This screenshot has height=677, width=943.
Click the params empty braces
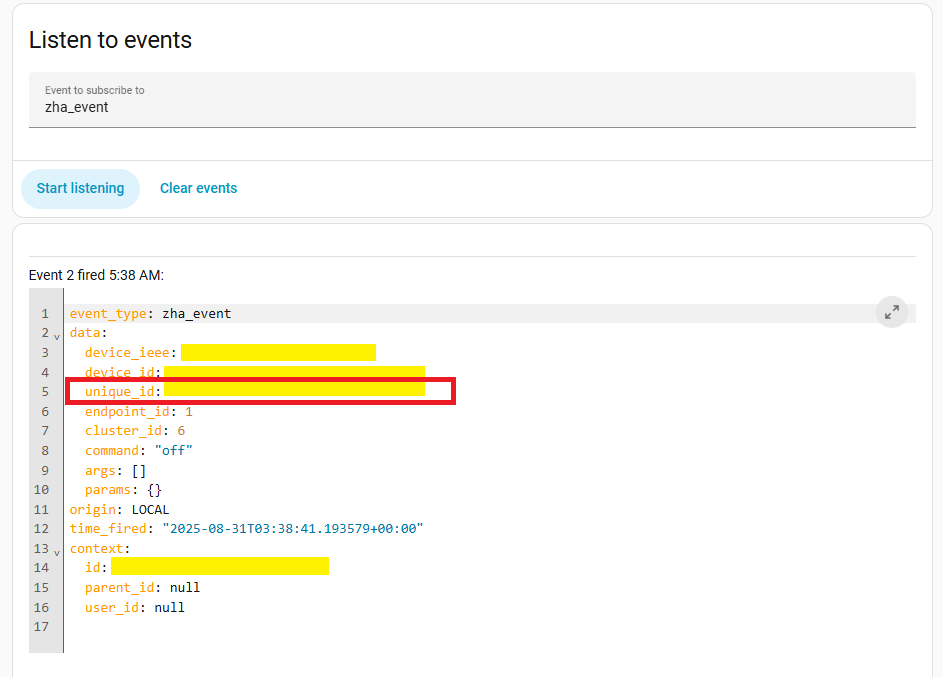point(154,490)
